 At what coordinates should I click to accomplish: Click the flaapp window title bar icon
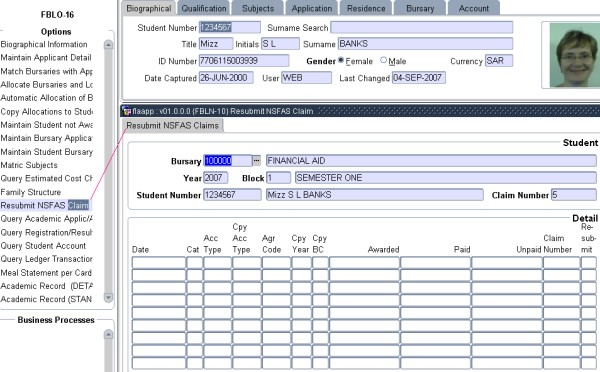(x=127, y=111)
